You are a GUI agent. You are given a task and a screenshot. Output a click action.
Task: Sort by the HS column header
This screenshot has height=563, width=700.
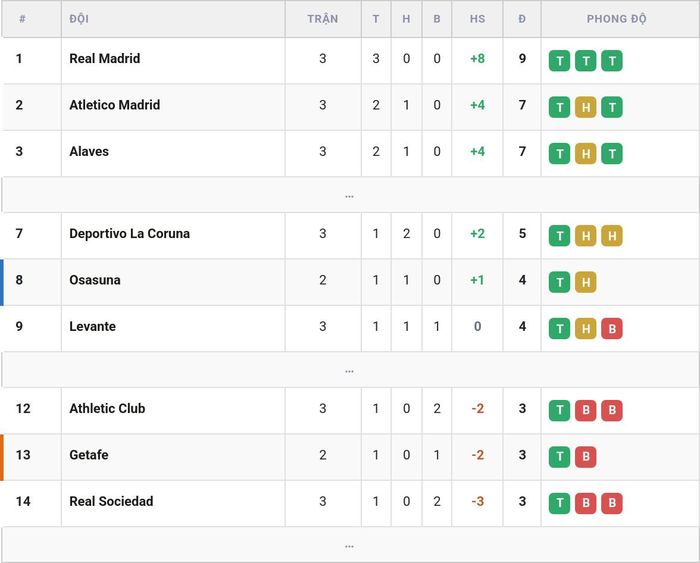[x=477, y=19]
